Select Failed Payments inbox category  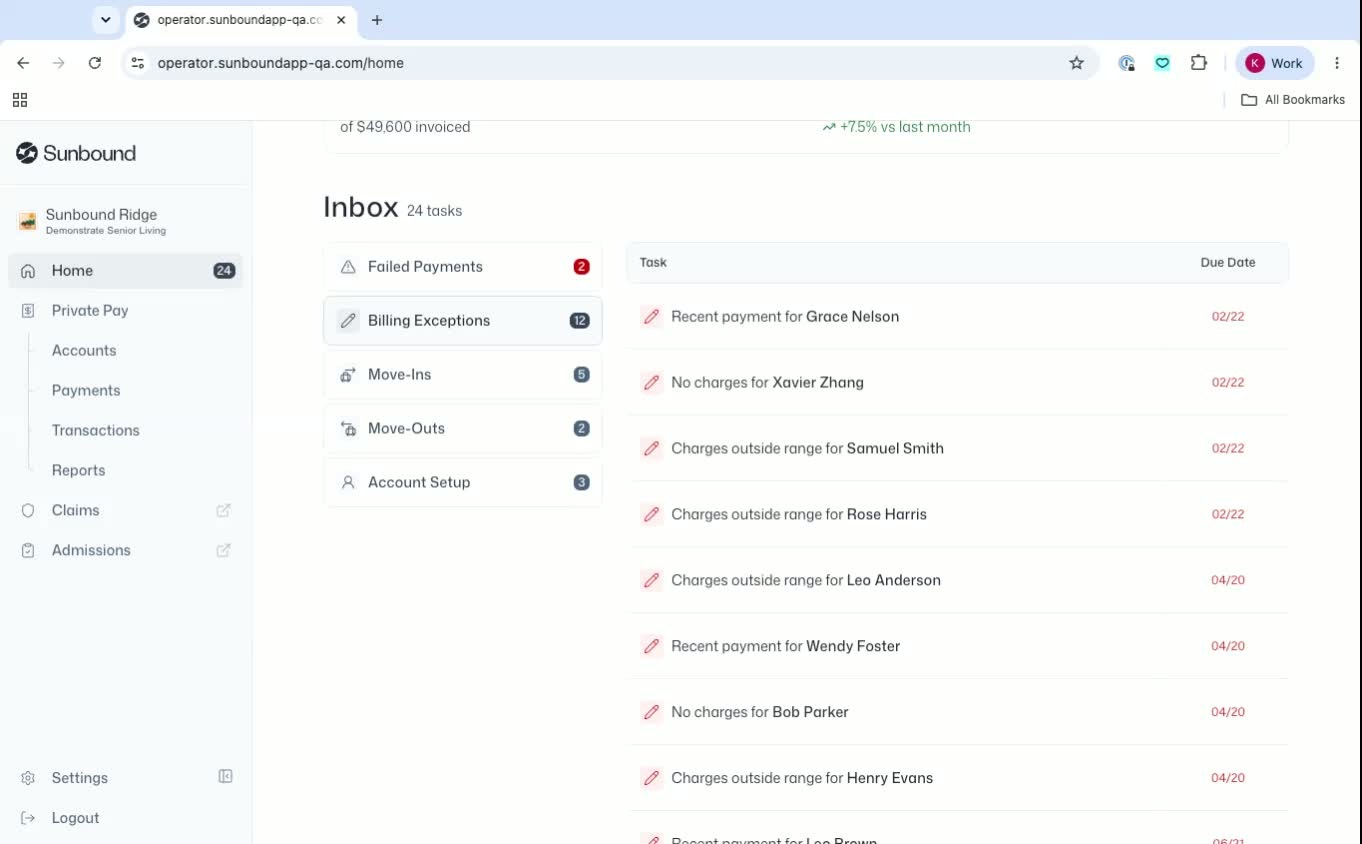pyautogui.click(x=463, y=267)
